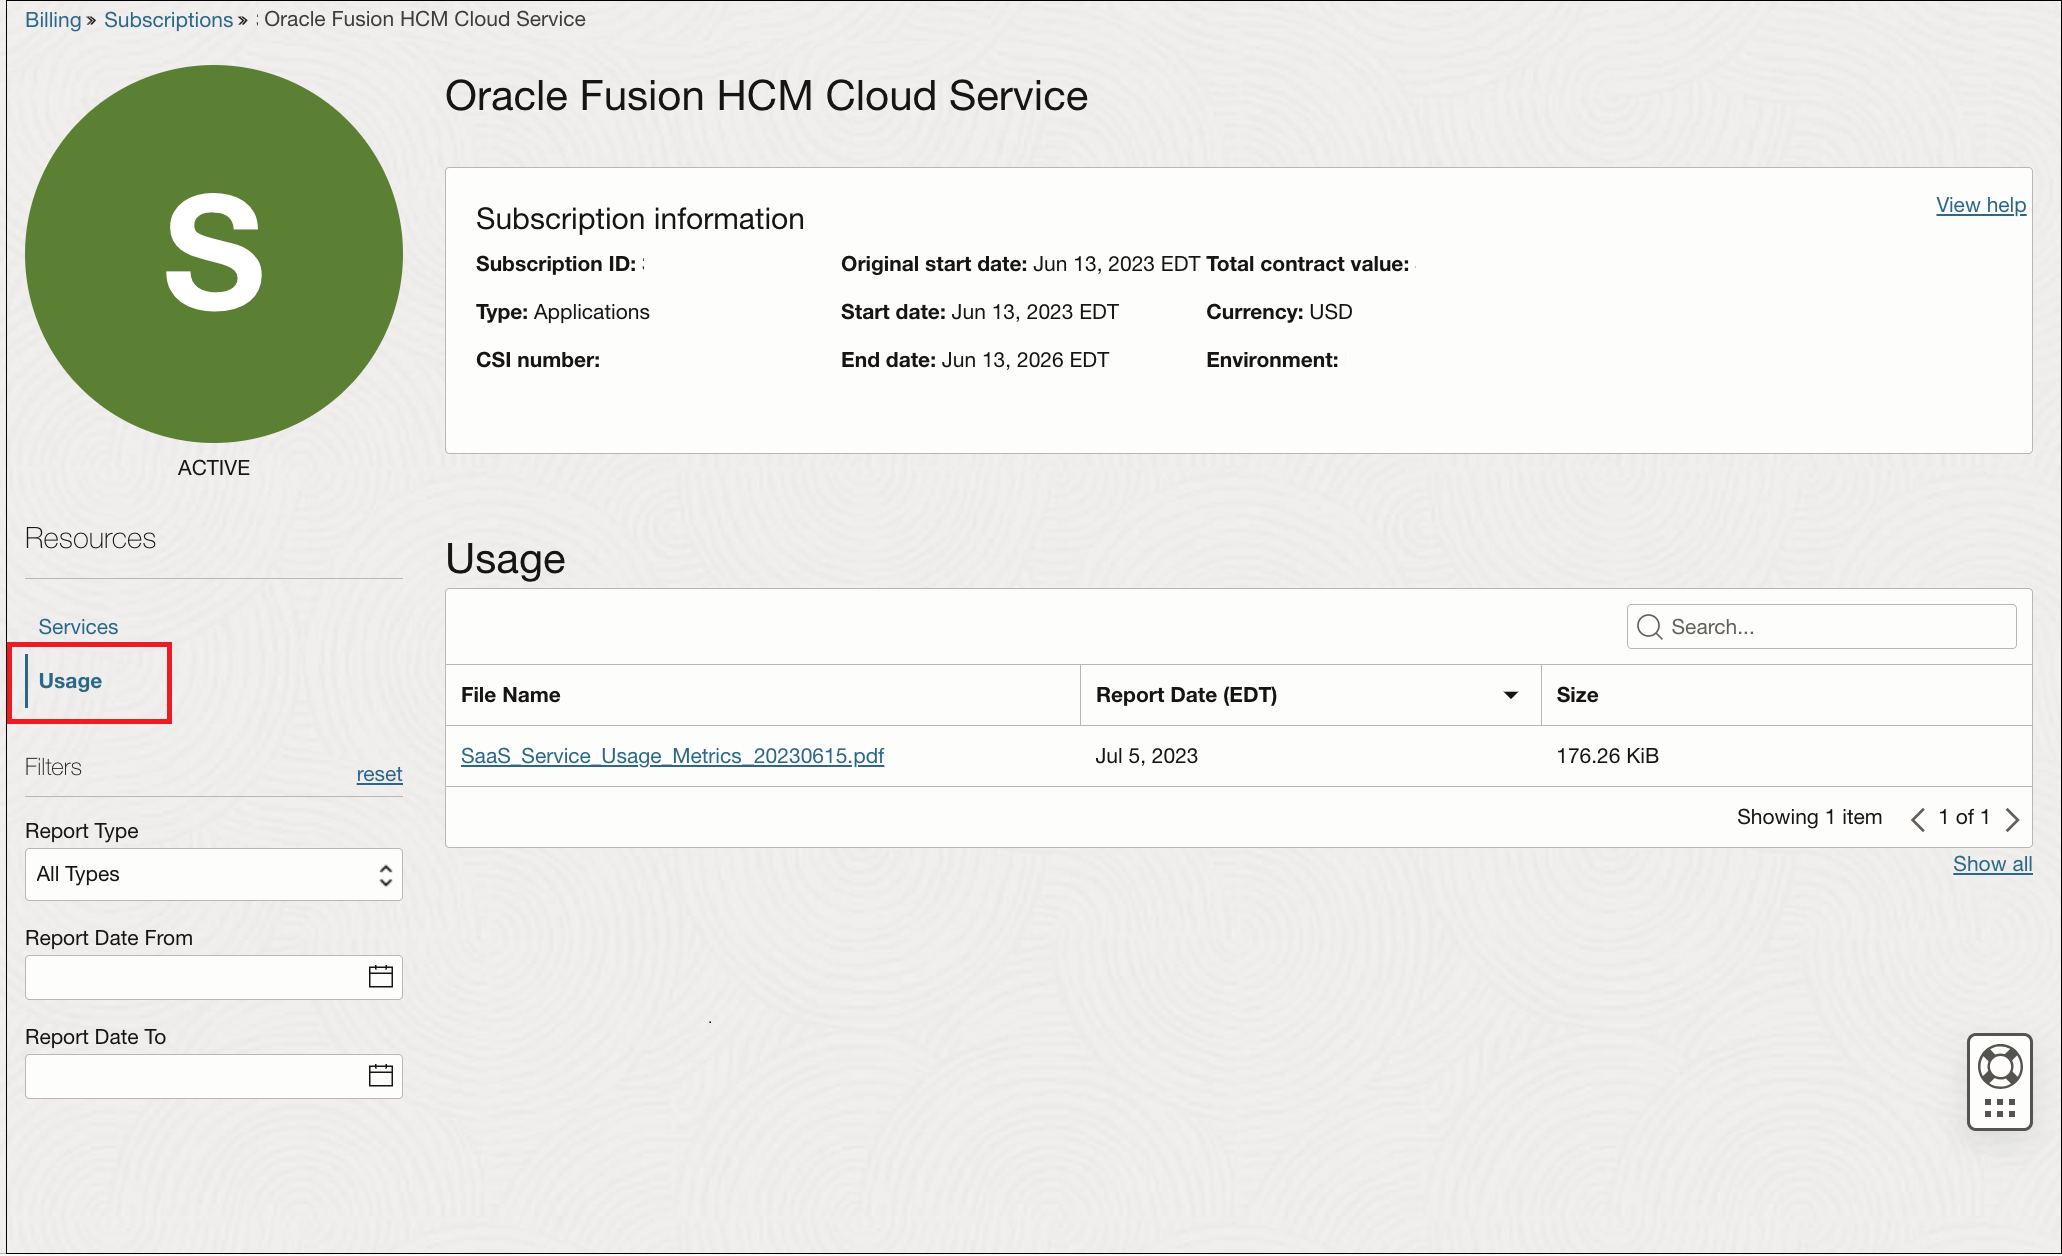Click the green S subscription avatar
This screenshot has height=1256, width=2062.
(x=214, y=254)
